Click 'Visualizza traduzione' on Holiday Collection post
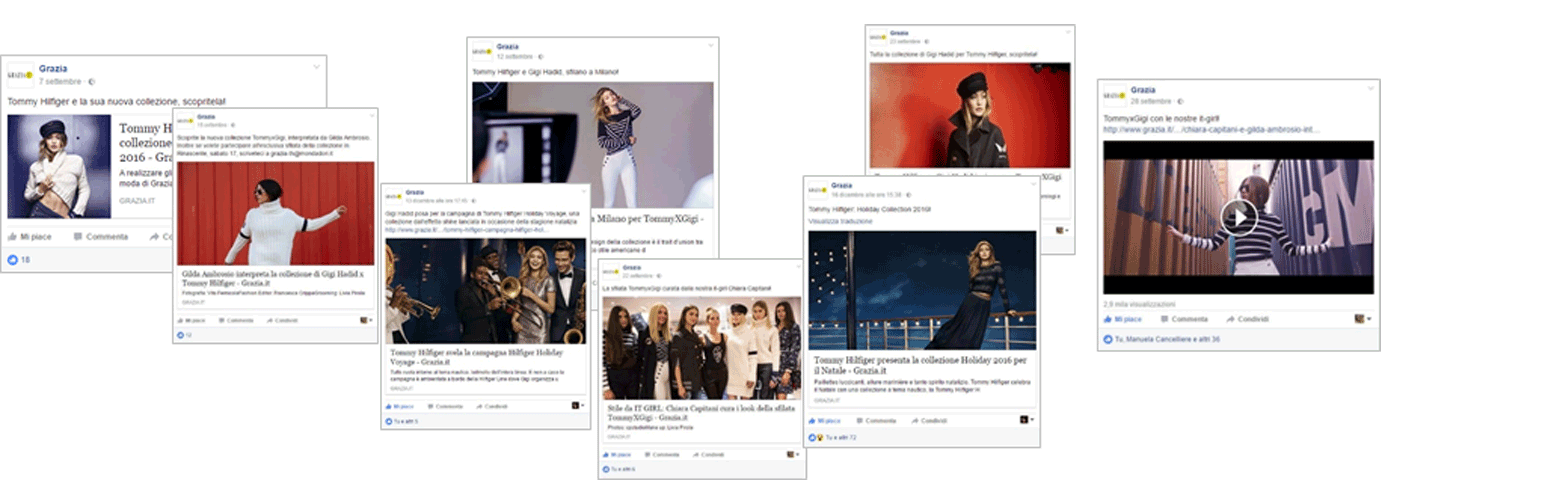1545x480 pixels. click(840, 221)
